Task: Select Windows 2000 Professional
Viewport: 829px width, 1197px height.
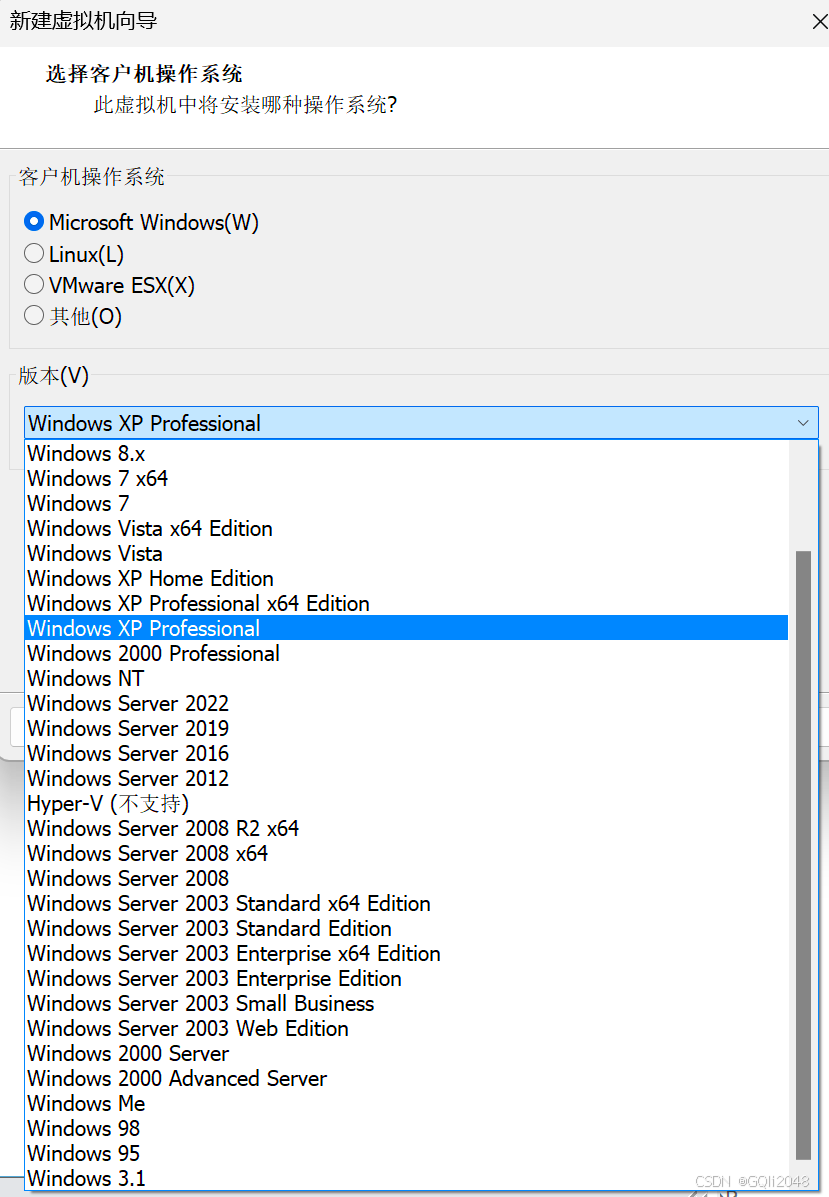Action: coord(153,653)
